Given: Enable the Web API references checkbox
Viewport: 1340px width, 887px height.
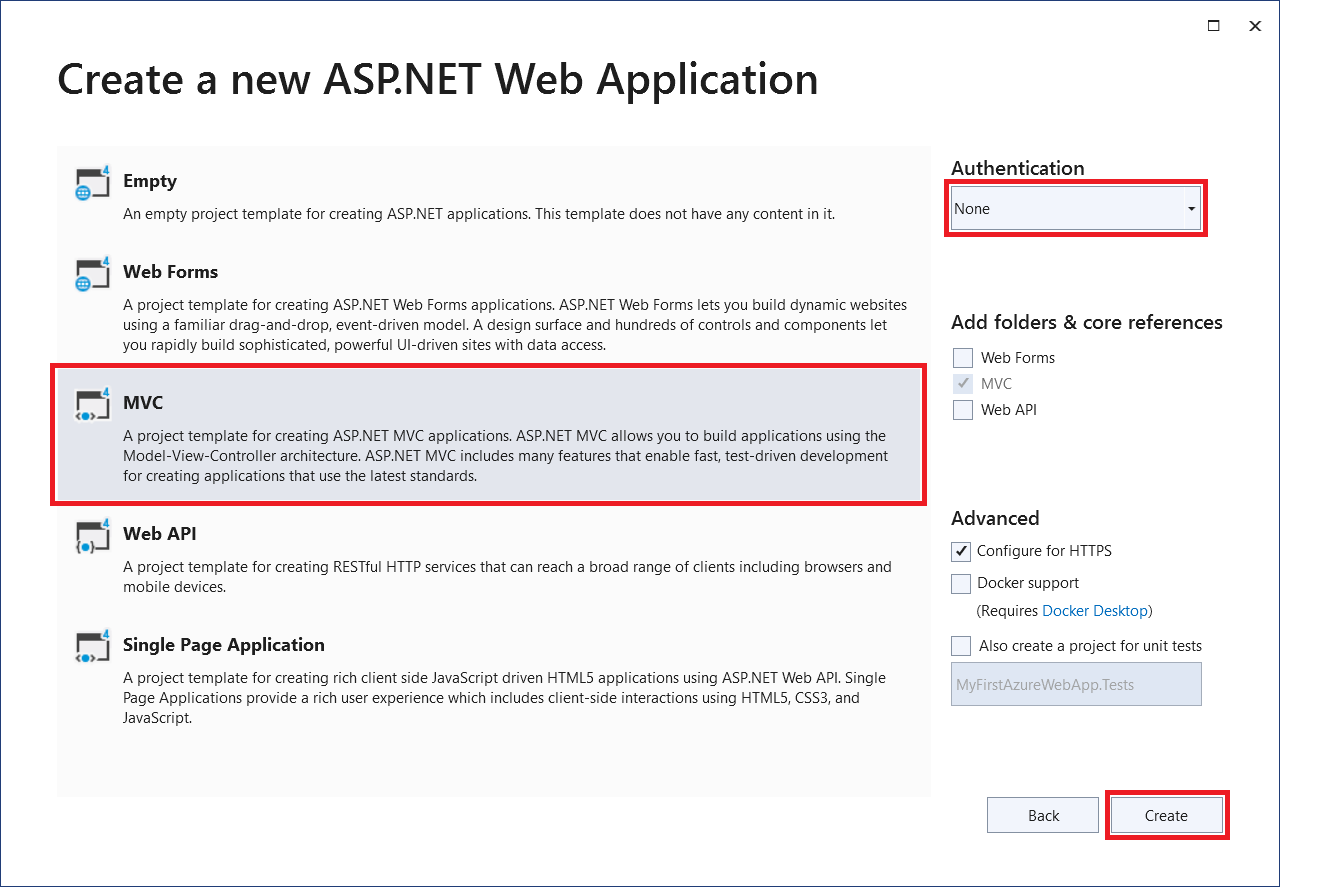Looking at the screenshot, I should pos(963,410).
